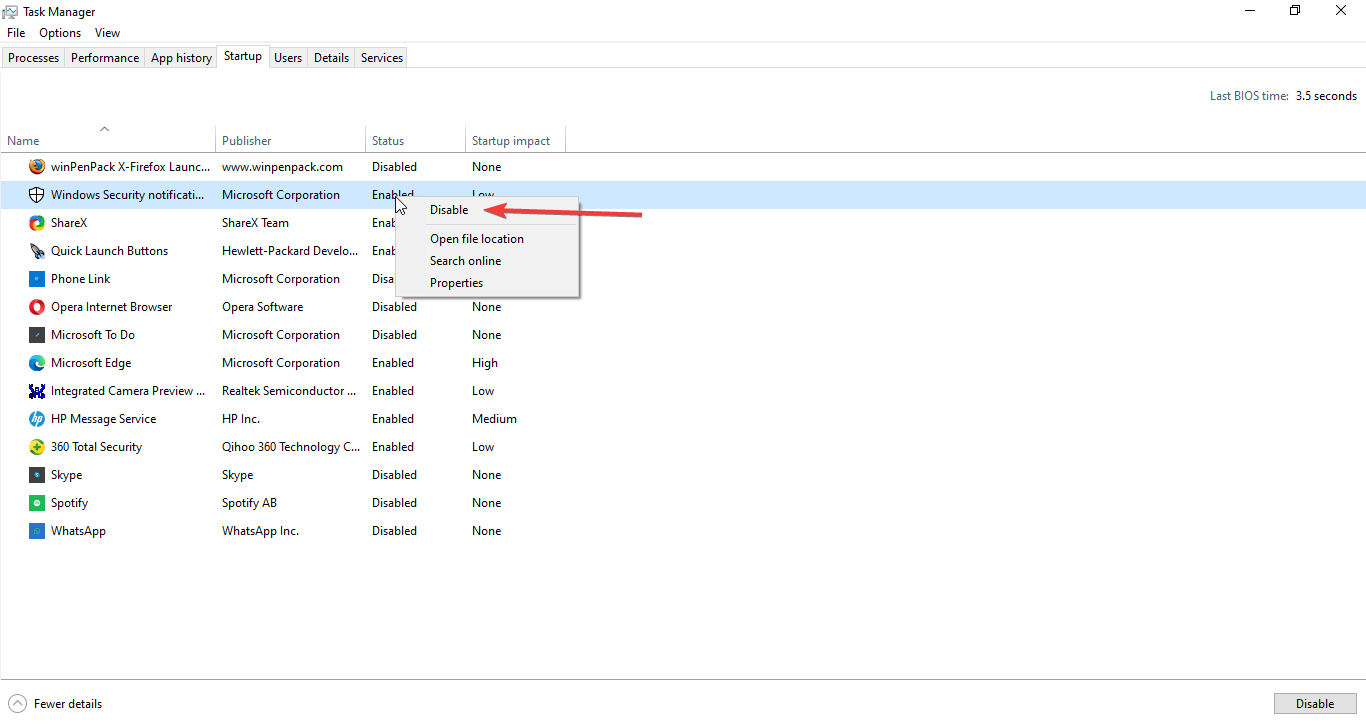This screenshot has width=1366, height=727.
Task: Select the Quick Launch Buttons row
Action: pos(111,250)
